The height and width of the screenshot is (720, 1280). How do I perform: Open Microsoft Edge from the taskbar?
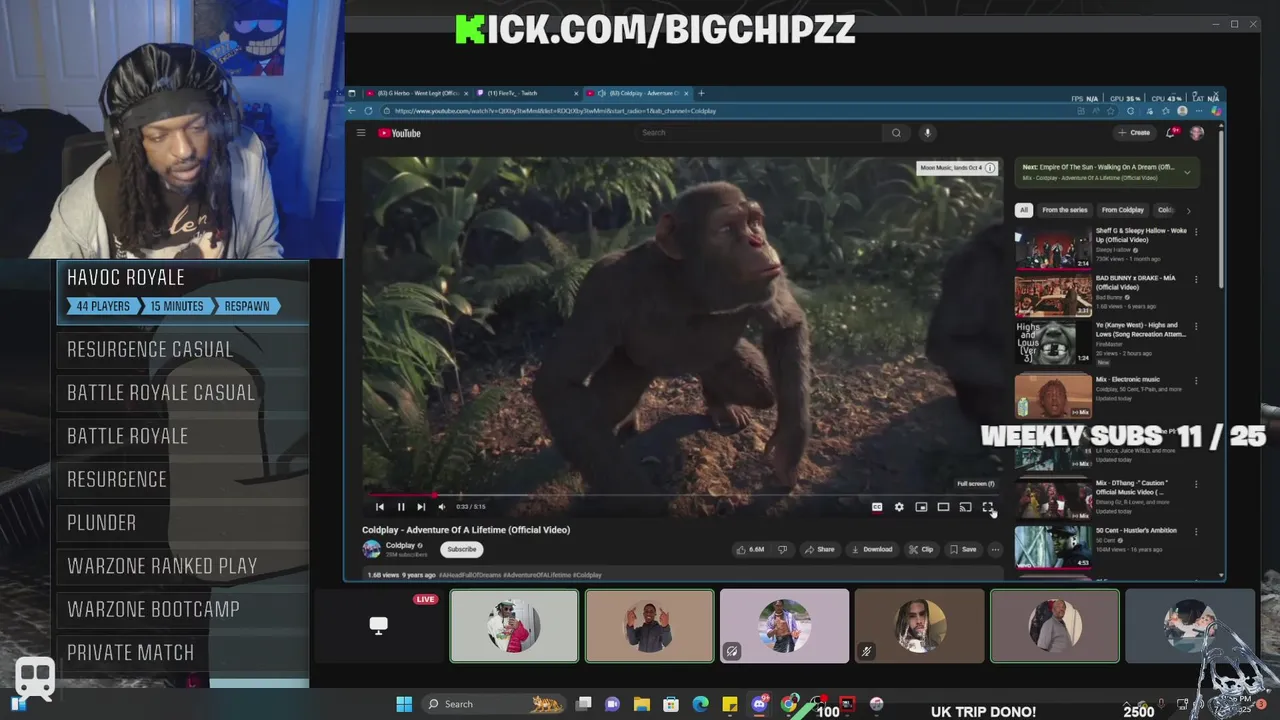(700, 704)
